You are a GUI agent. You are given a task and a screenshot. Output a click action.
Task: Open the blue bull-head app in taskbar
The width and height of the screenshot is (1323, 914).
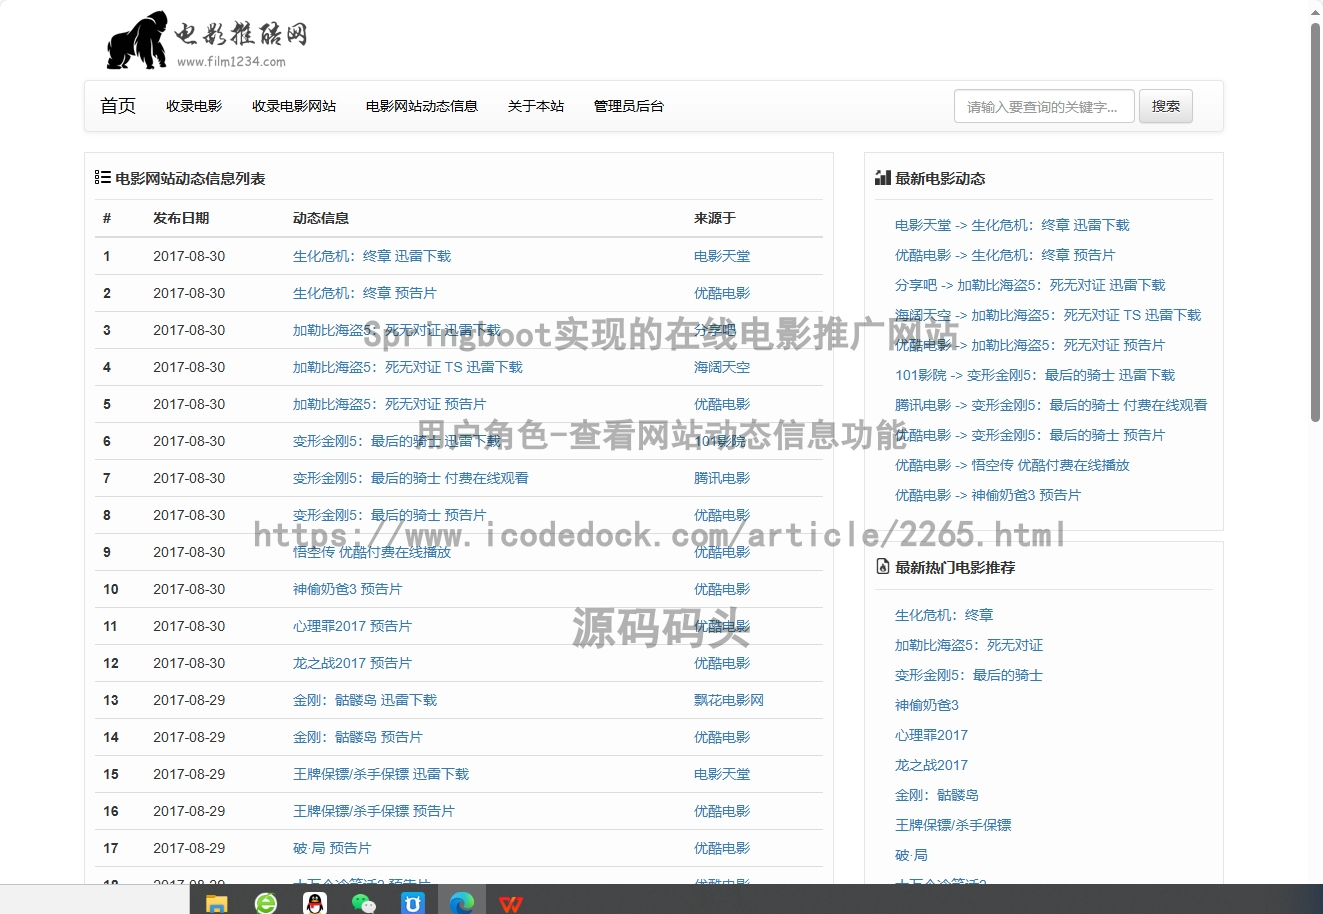(413, 903)
